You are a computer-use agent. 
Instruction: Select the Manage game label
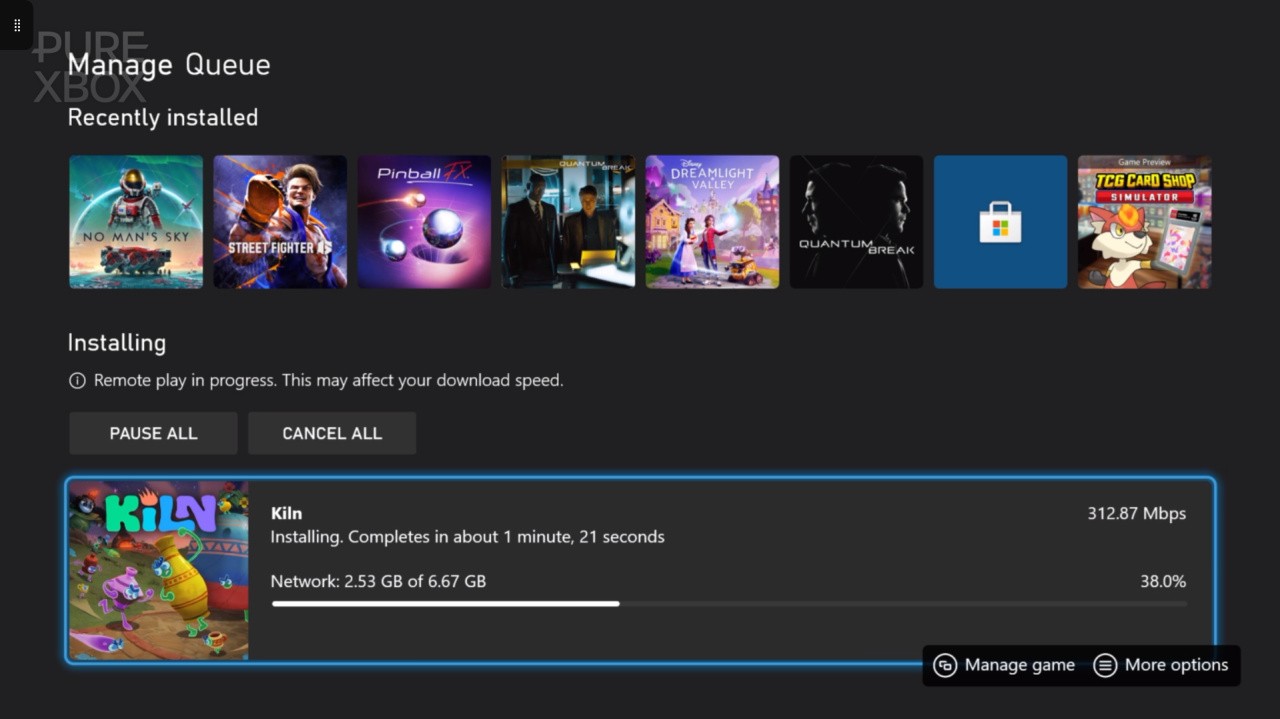(1019, 665)
